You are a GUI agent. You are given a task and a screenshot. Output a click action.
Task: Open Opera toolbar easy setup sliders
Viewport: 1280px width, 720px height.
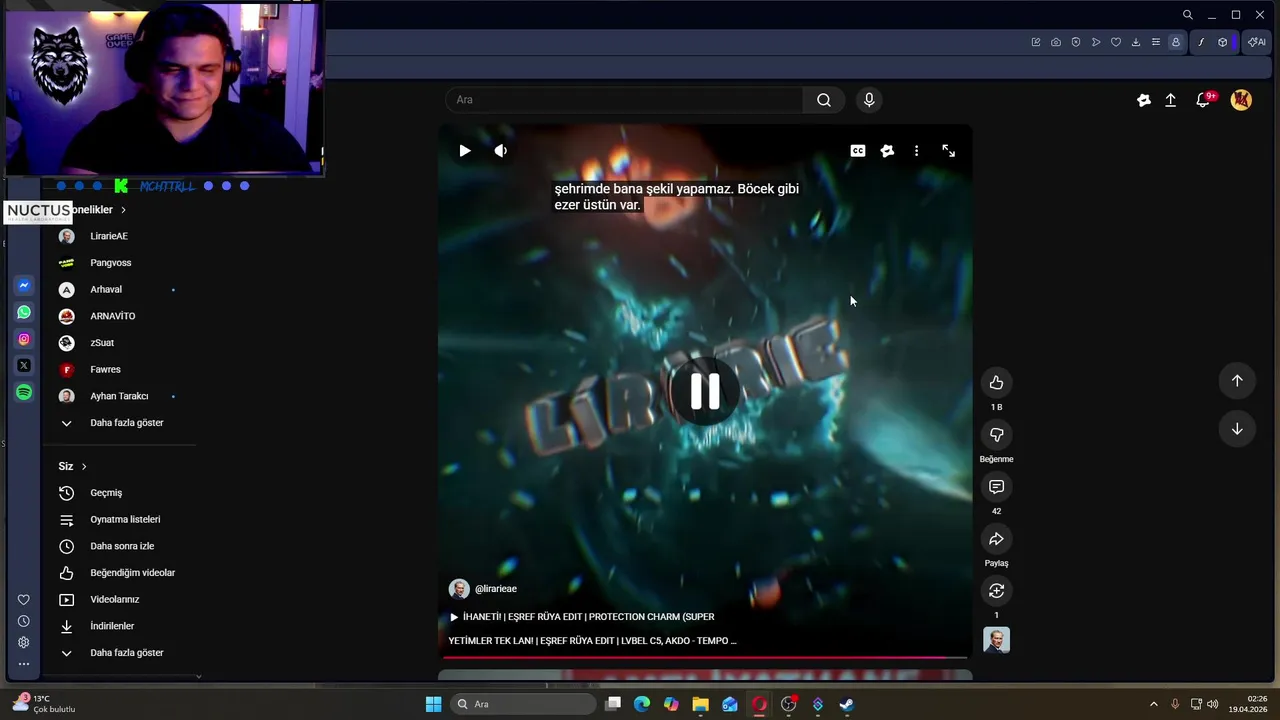(x=1156, y=42)
